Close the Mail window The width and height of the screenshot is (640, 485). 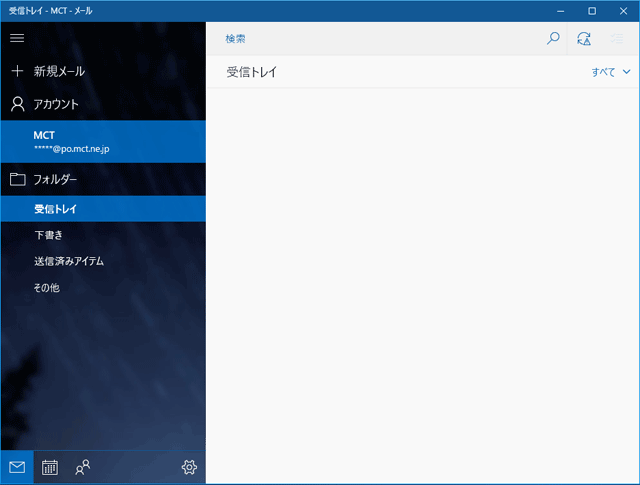tap(623, 11)
